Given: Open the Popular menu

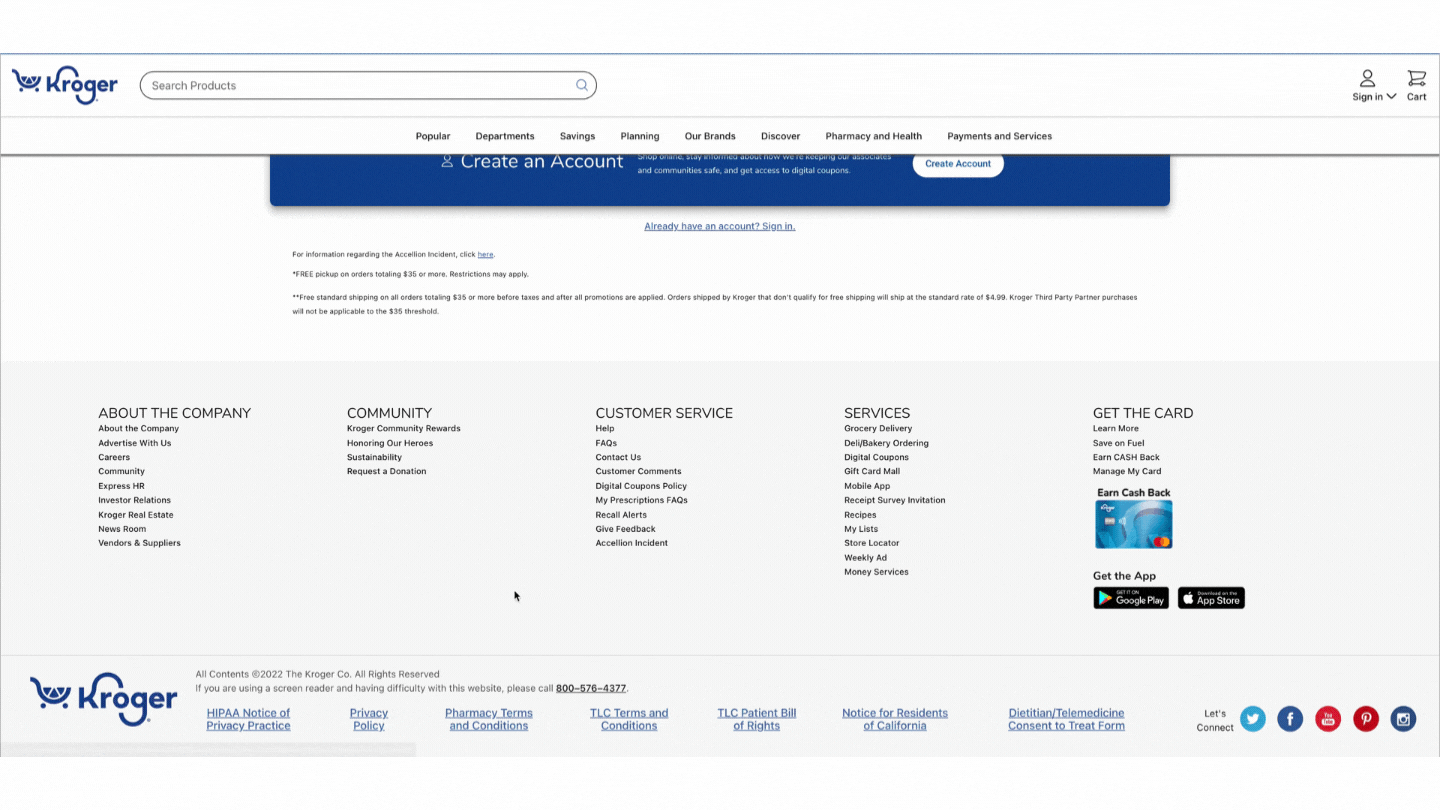Looking at the screenshot, I should pyautogui.click(x=433, y=136).
